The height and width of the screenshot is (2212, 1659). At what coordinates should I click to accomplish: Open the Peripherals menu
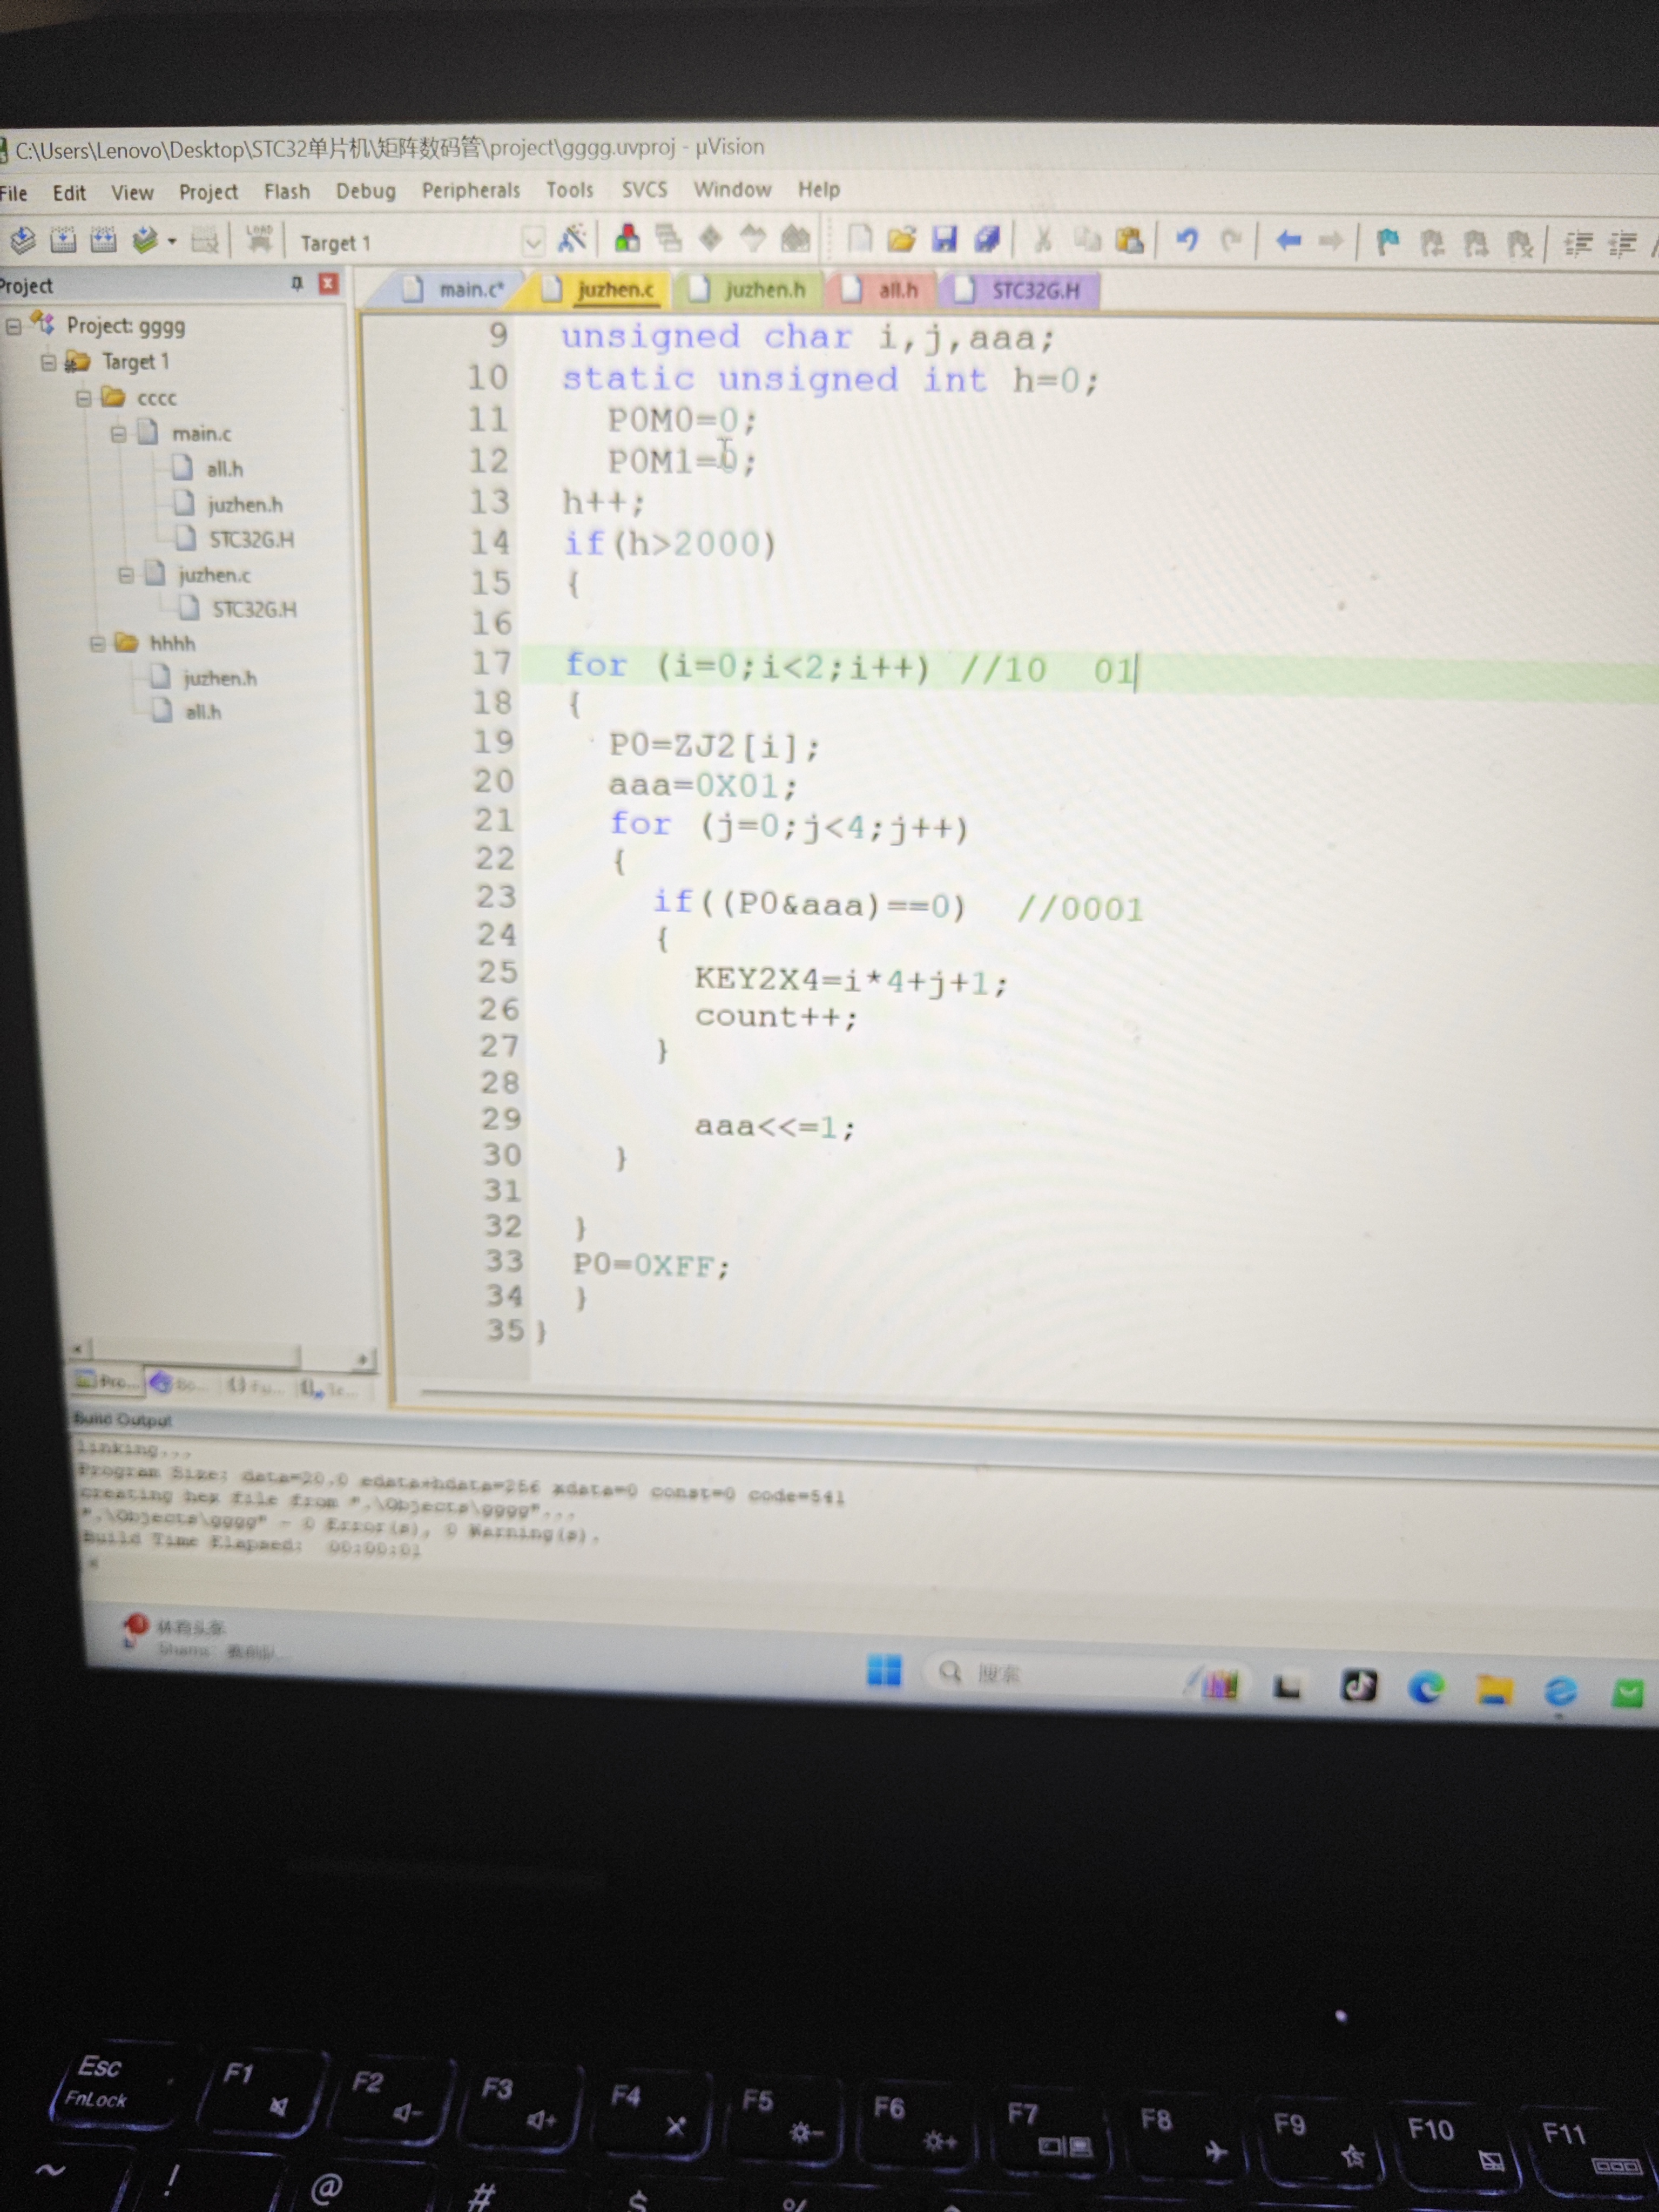[x=470, y=190]
